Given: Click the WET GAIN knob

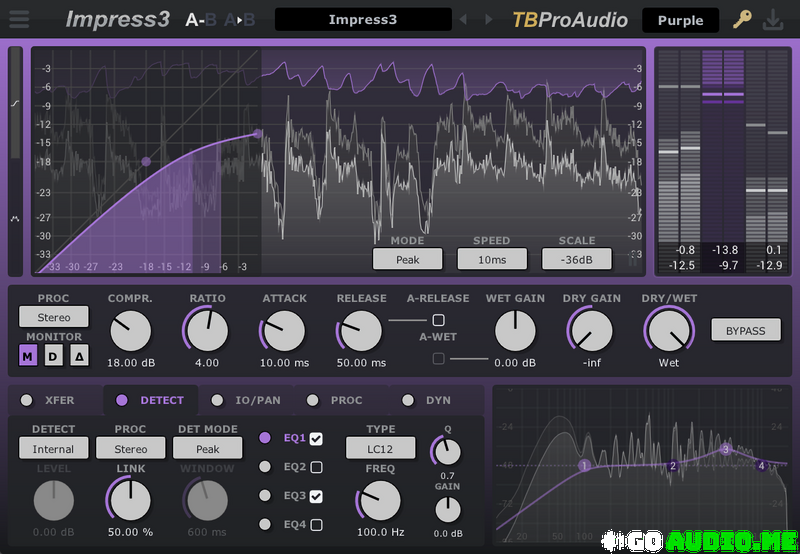Looking at the screenshot, I should (515, 331).
